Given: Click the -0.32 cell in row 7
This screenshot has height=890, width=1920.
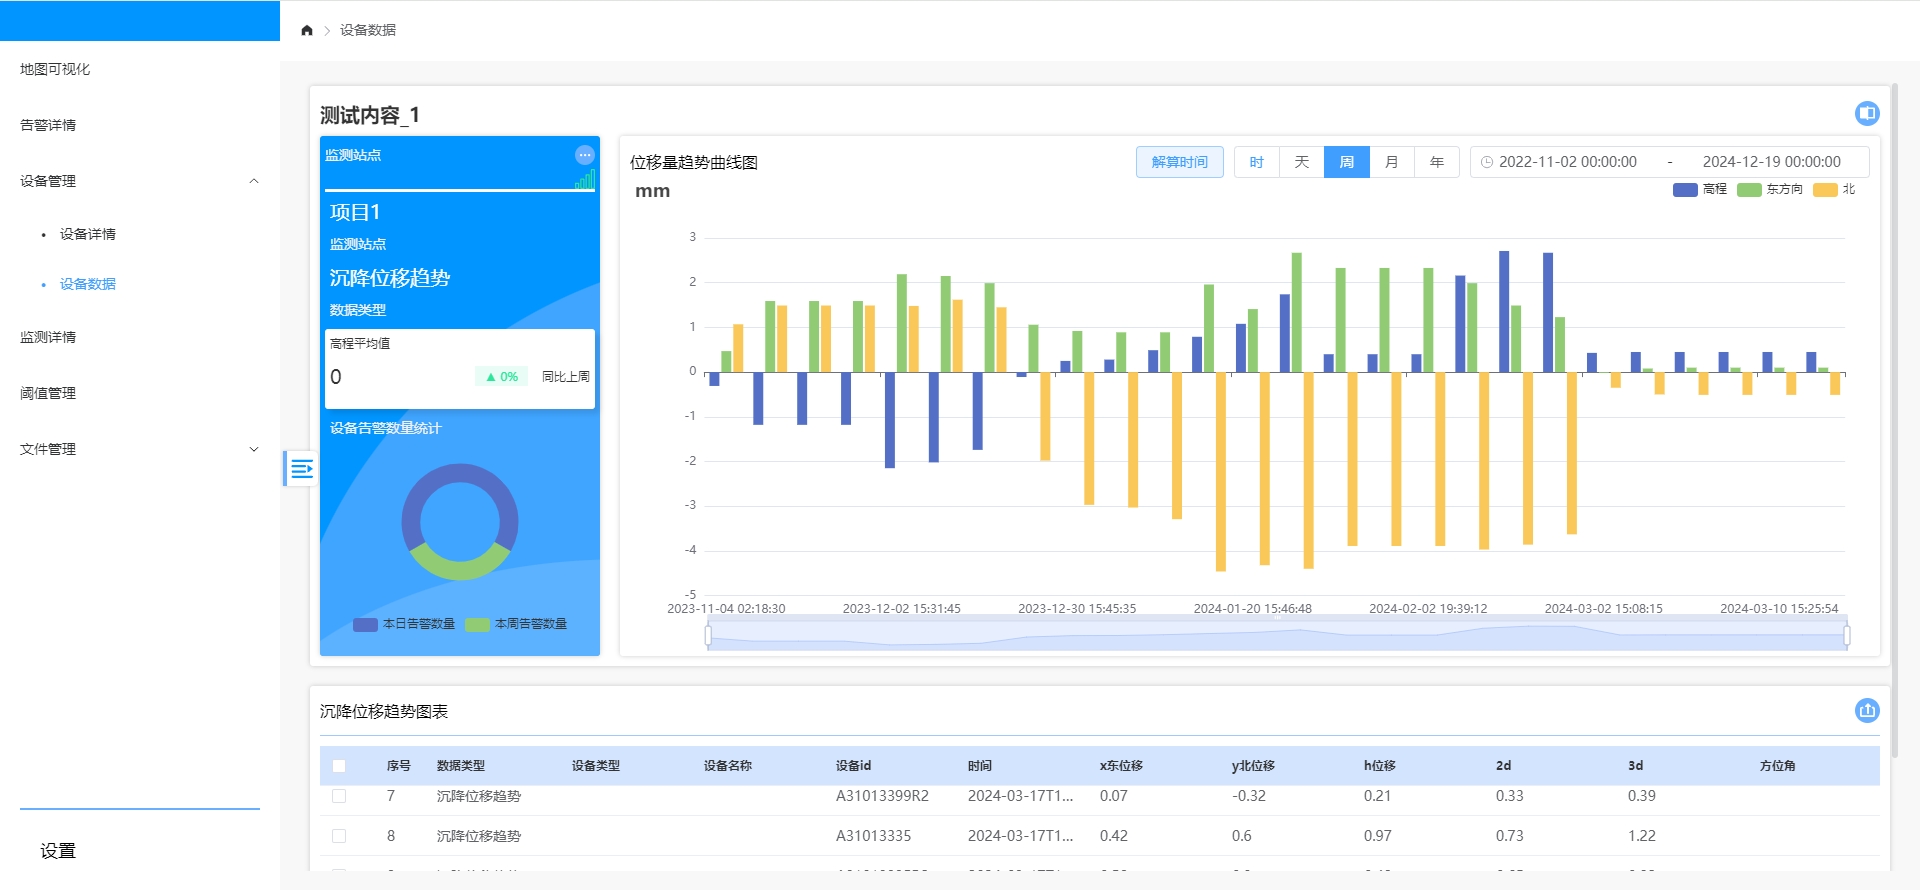Looking at the screenshot, I should (1249, 796).
